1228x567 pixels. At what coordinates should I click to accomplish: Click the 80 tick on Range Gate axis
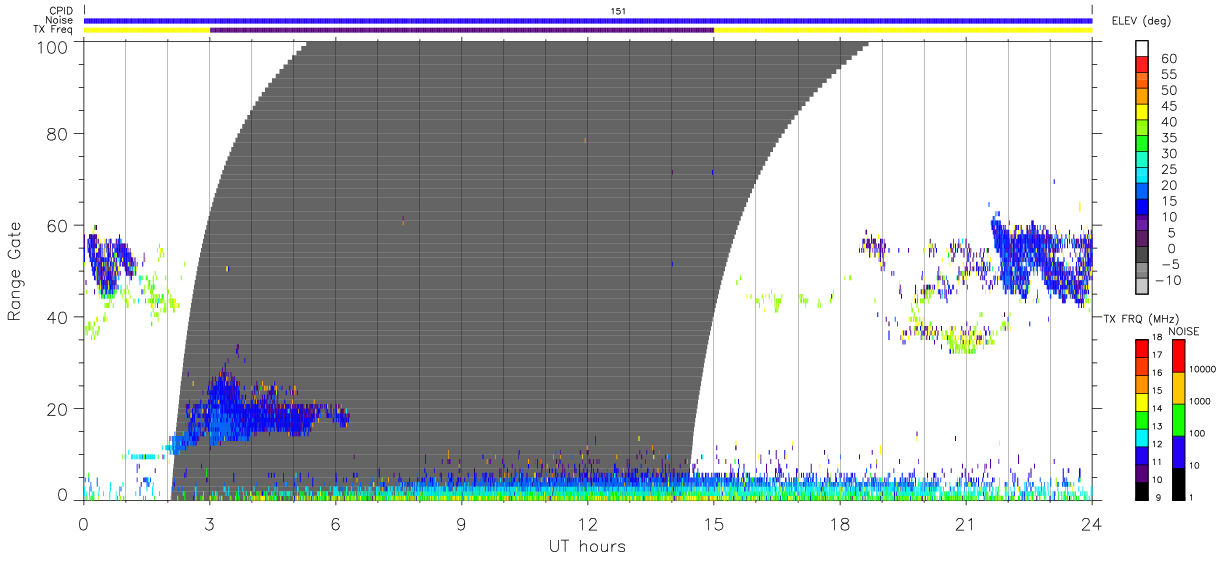tap(60, 133)
